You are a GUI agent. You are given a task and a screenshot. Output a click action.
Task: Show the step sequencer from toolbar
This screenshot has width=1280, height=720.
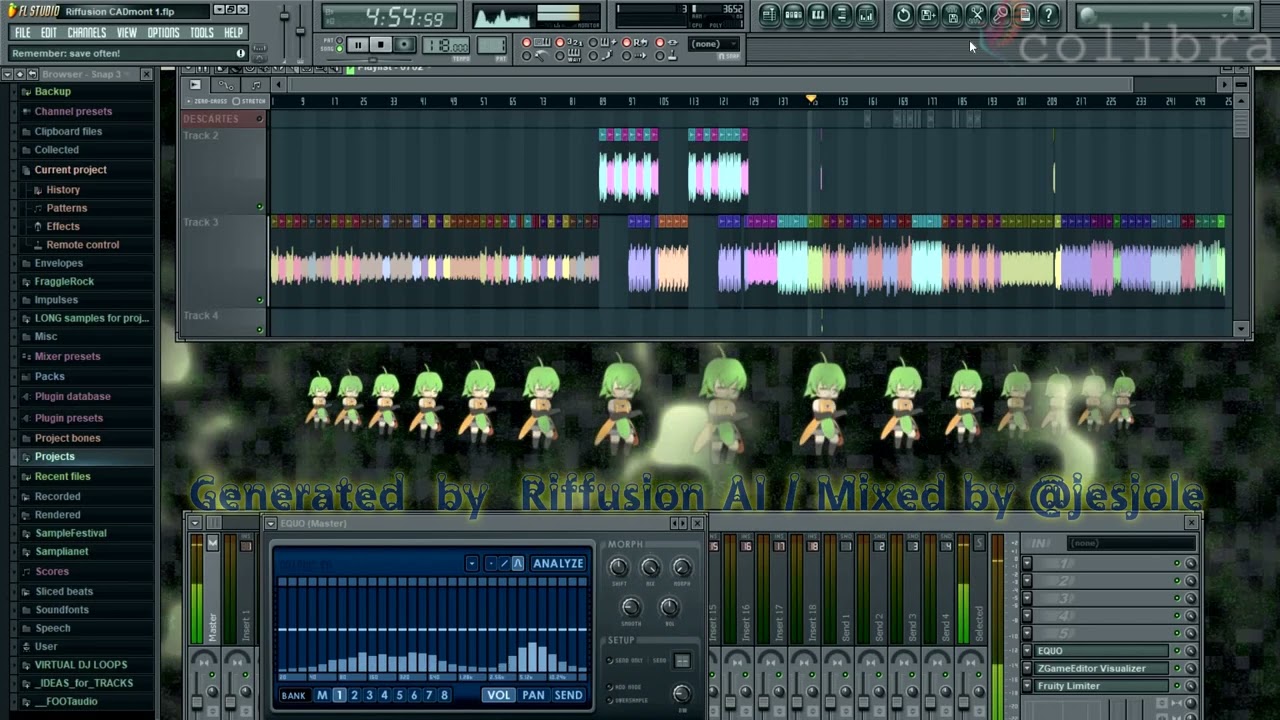click(x=793, y=14)
